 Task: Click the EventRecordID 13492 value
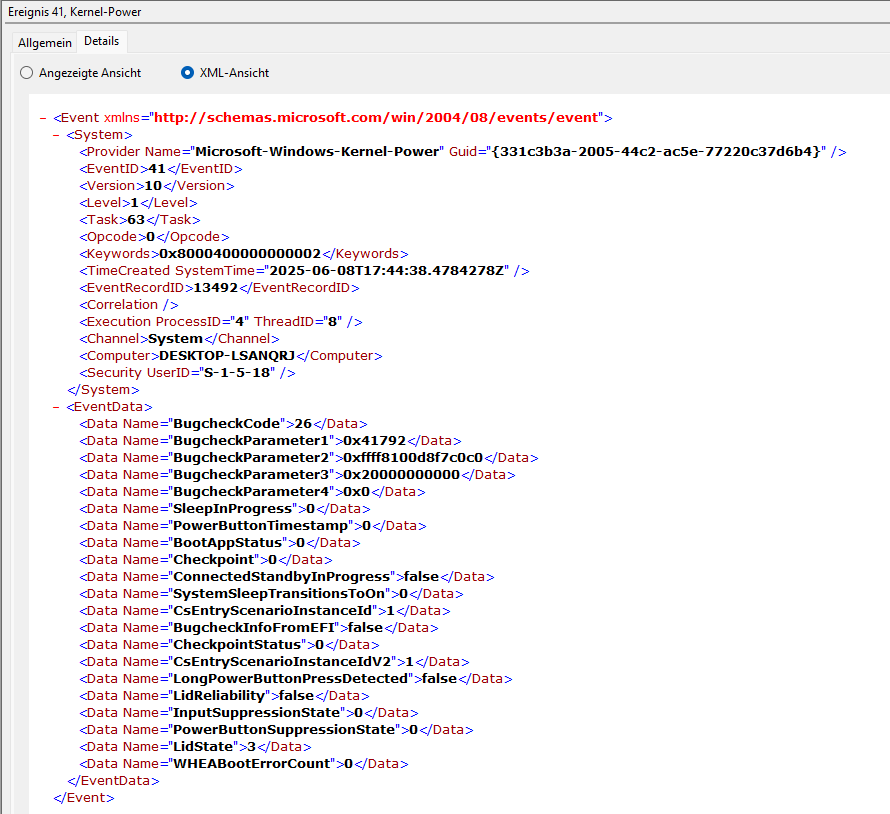pyautogui.click(x=216, y=288)
